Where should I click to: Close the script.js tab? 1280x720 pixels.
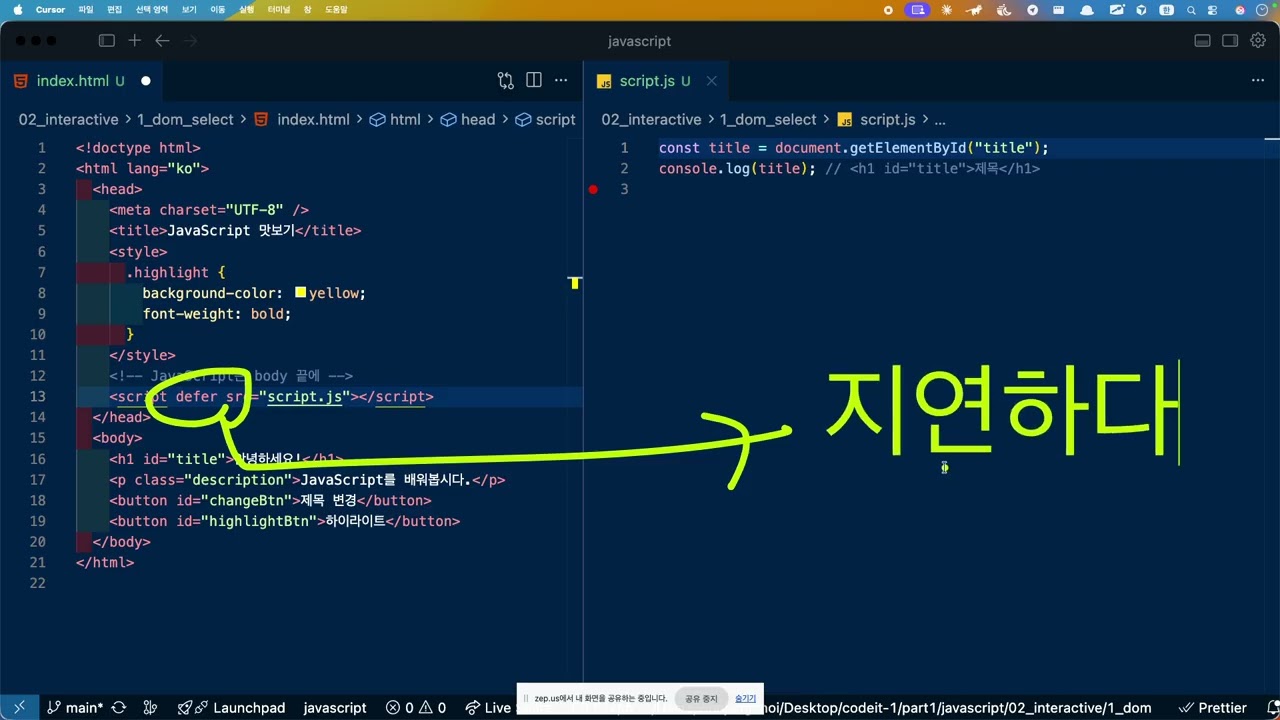tap(711, 81)
